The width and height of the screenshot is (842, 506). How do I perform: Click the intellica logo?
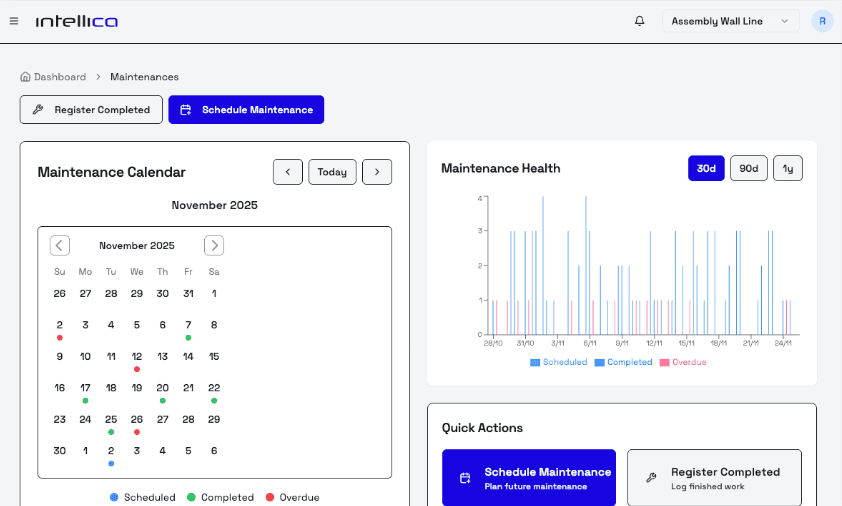click(76, 21)
